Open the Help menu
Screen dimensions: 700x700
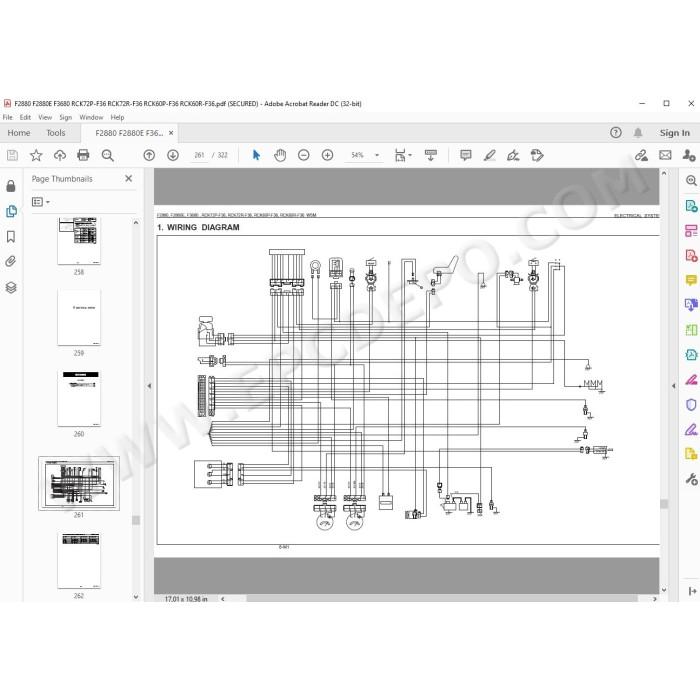pyautogui.click(x=117, y=117)
